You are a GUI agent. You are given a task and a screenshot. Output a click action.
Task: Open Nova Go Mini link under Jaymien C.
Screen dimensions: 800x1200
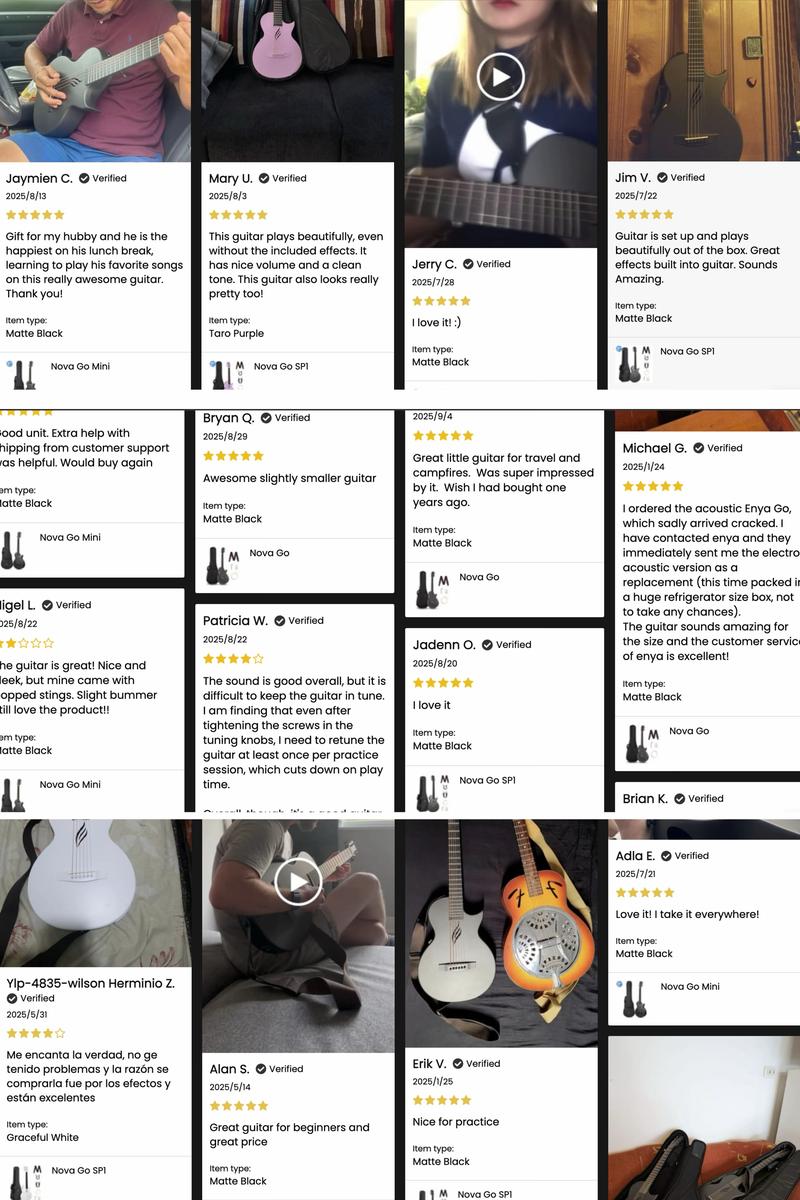click(x=80, y=367)
